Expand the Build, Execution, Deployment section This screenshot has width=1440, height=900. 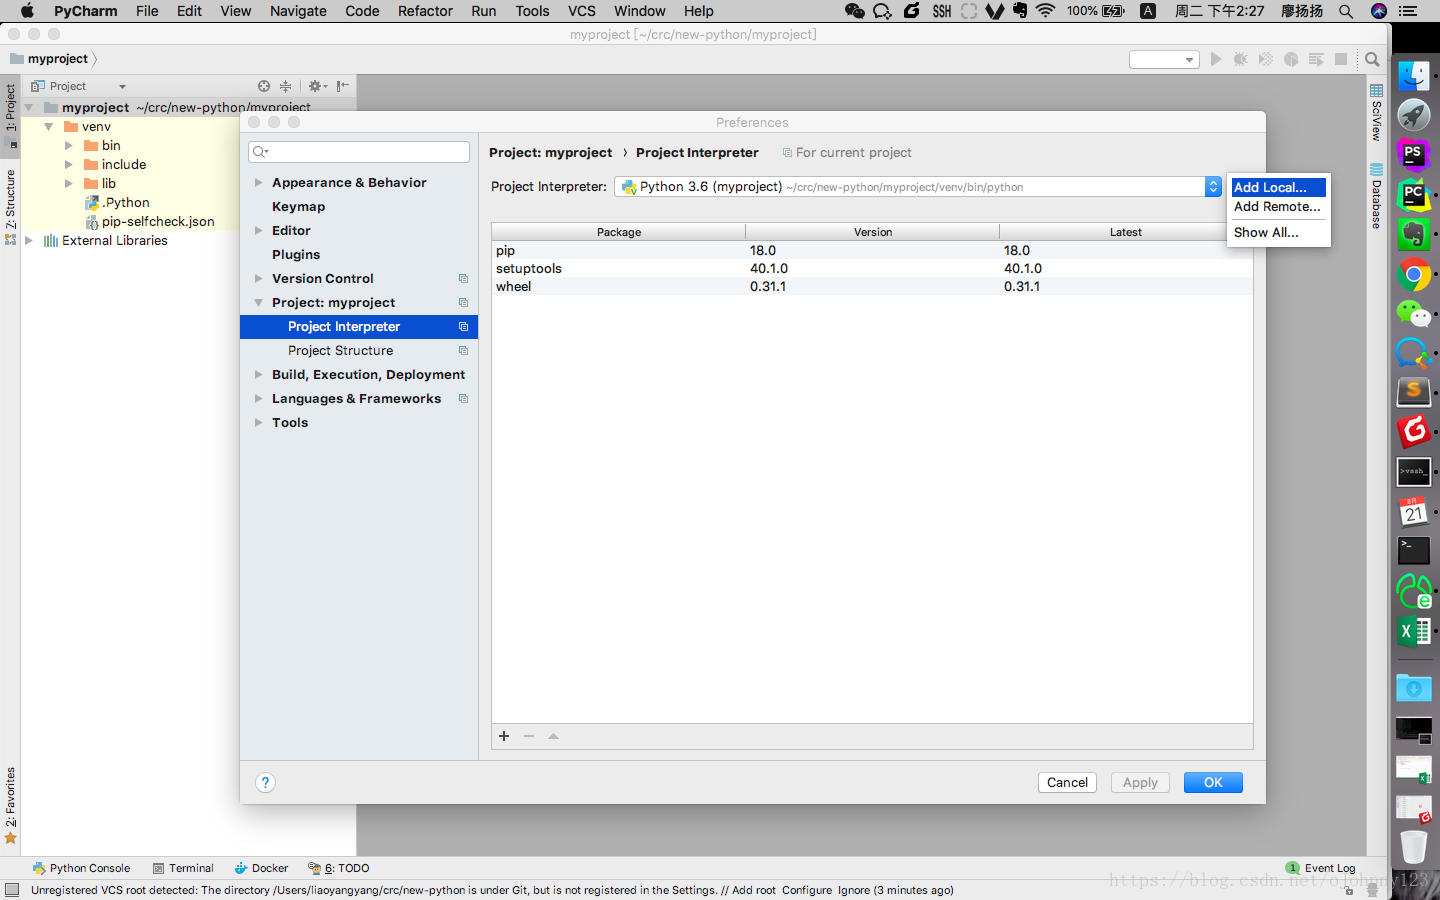point(259,375)
